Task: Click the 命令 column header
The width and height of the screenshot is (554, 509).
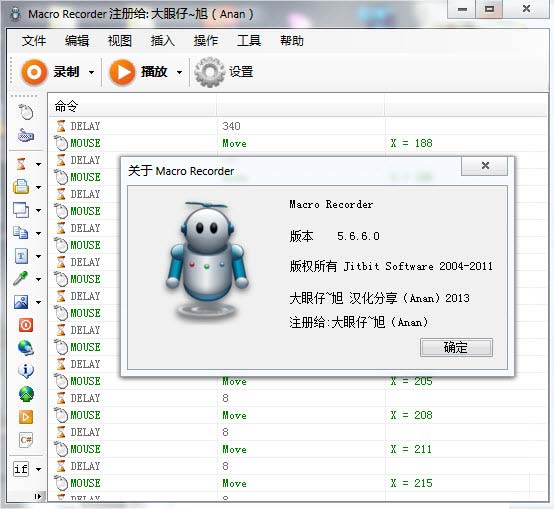Action: pos(132,106)
